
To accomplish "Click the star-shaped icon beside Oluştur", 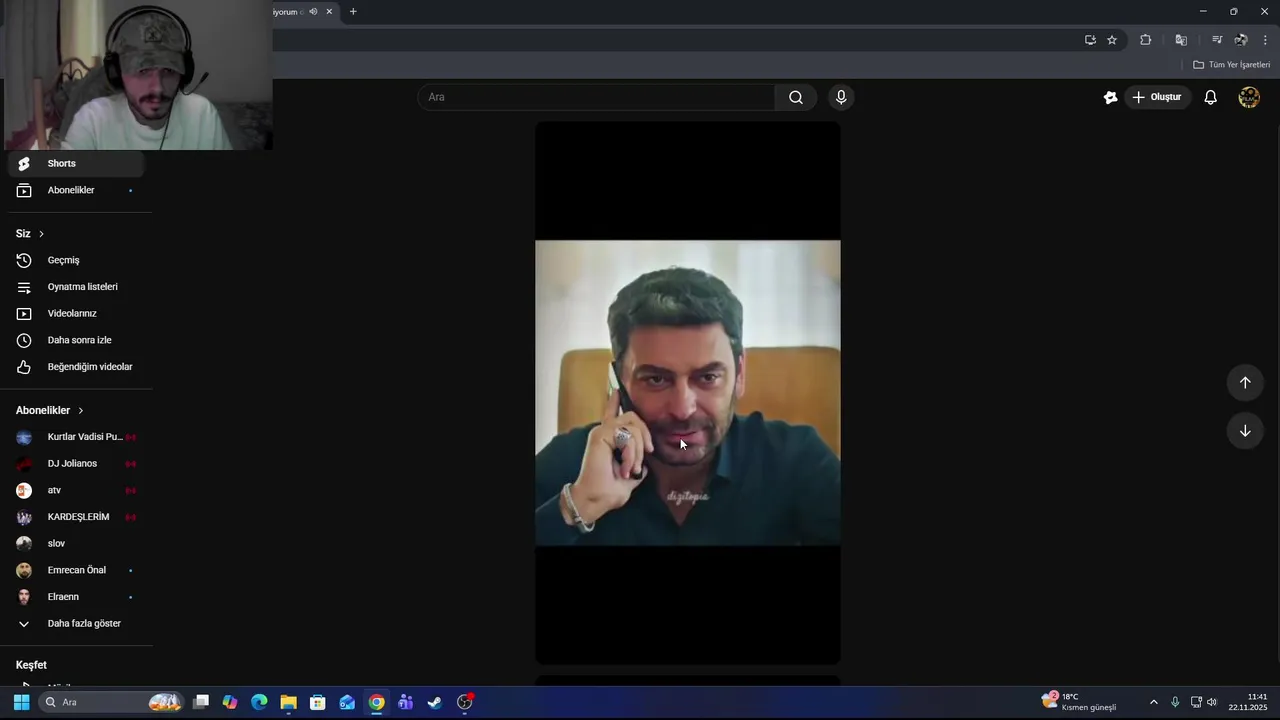I will click(x=1110, y=97).
